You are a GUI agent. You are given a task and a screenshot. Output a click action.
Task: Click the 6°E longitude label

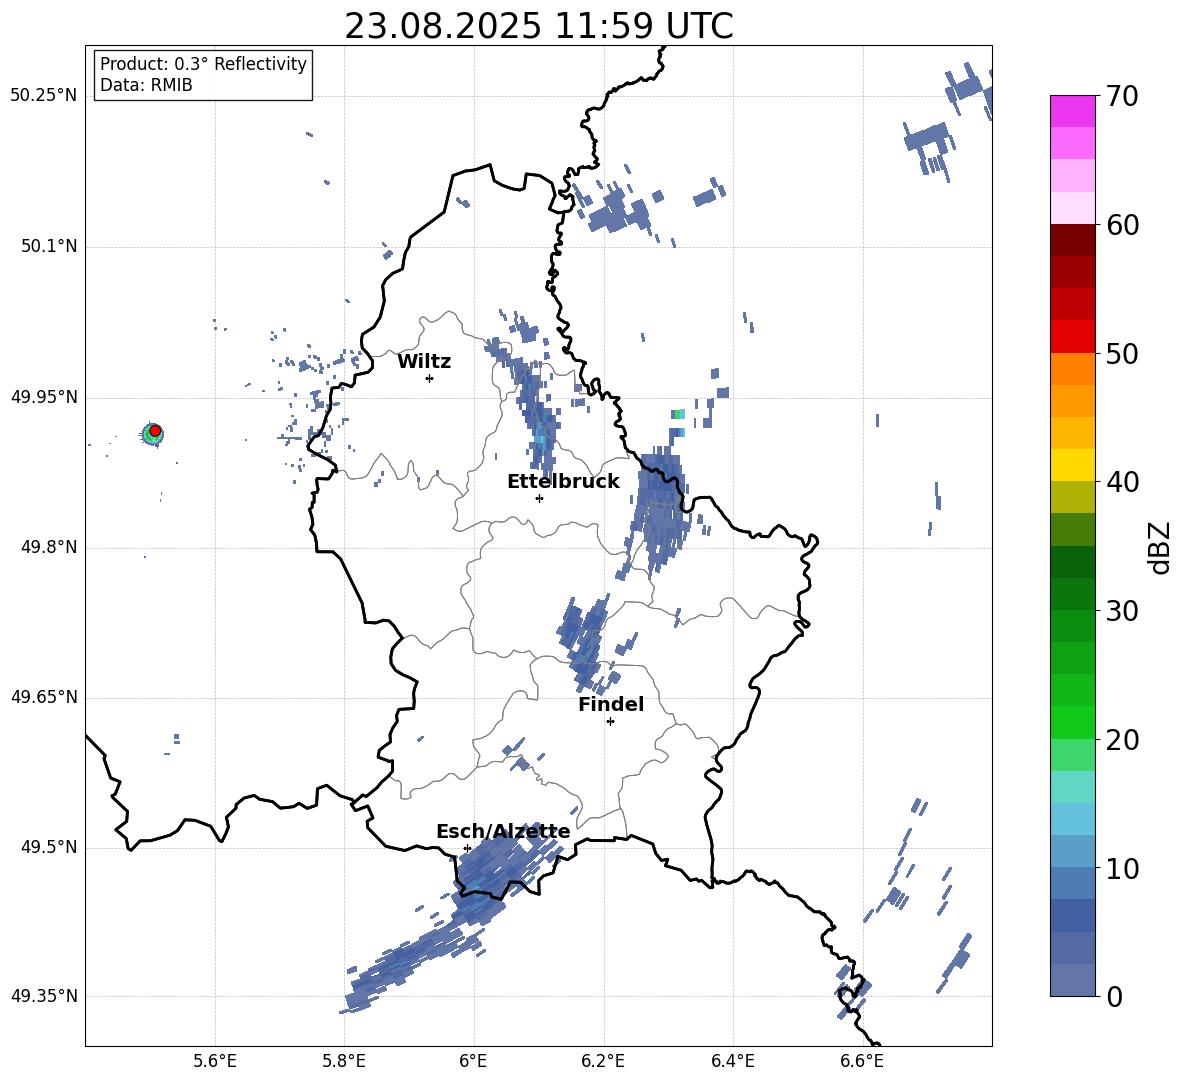(x=473, y=1061)
